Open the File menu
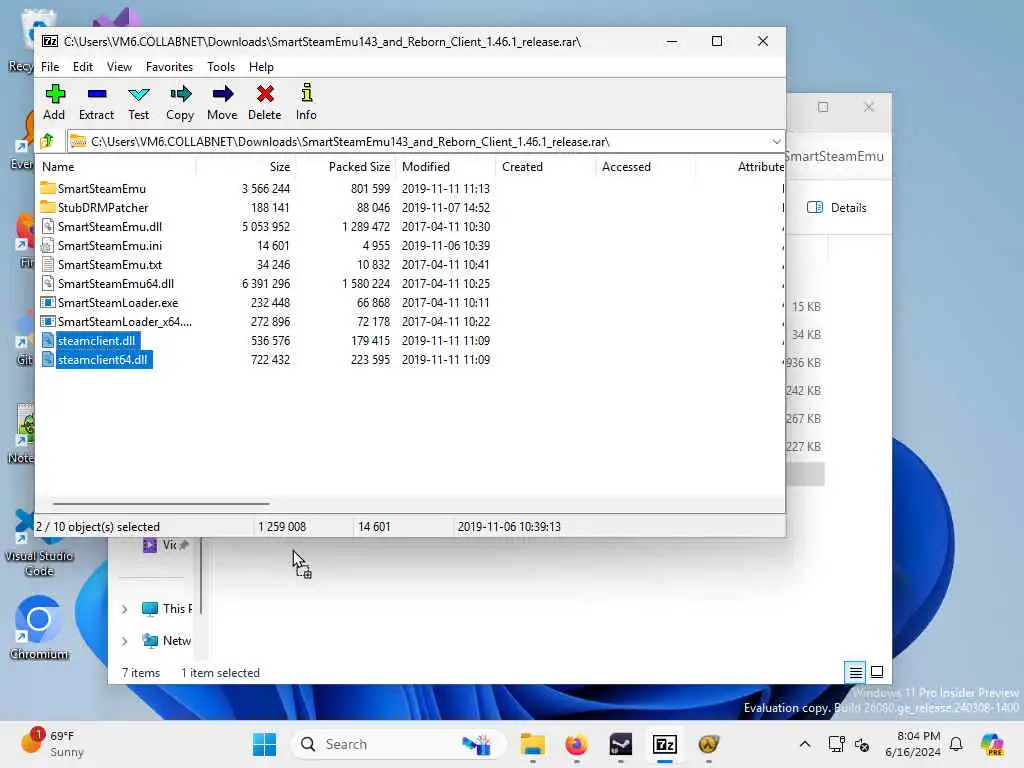Screen dimensions: 1024x768 pos(50,67)
